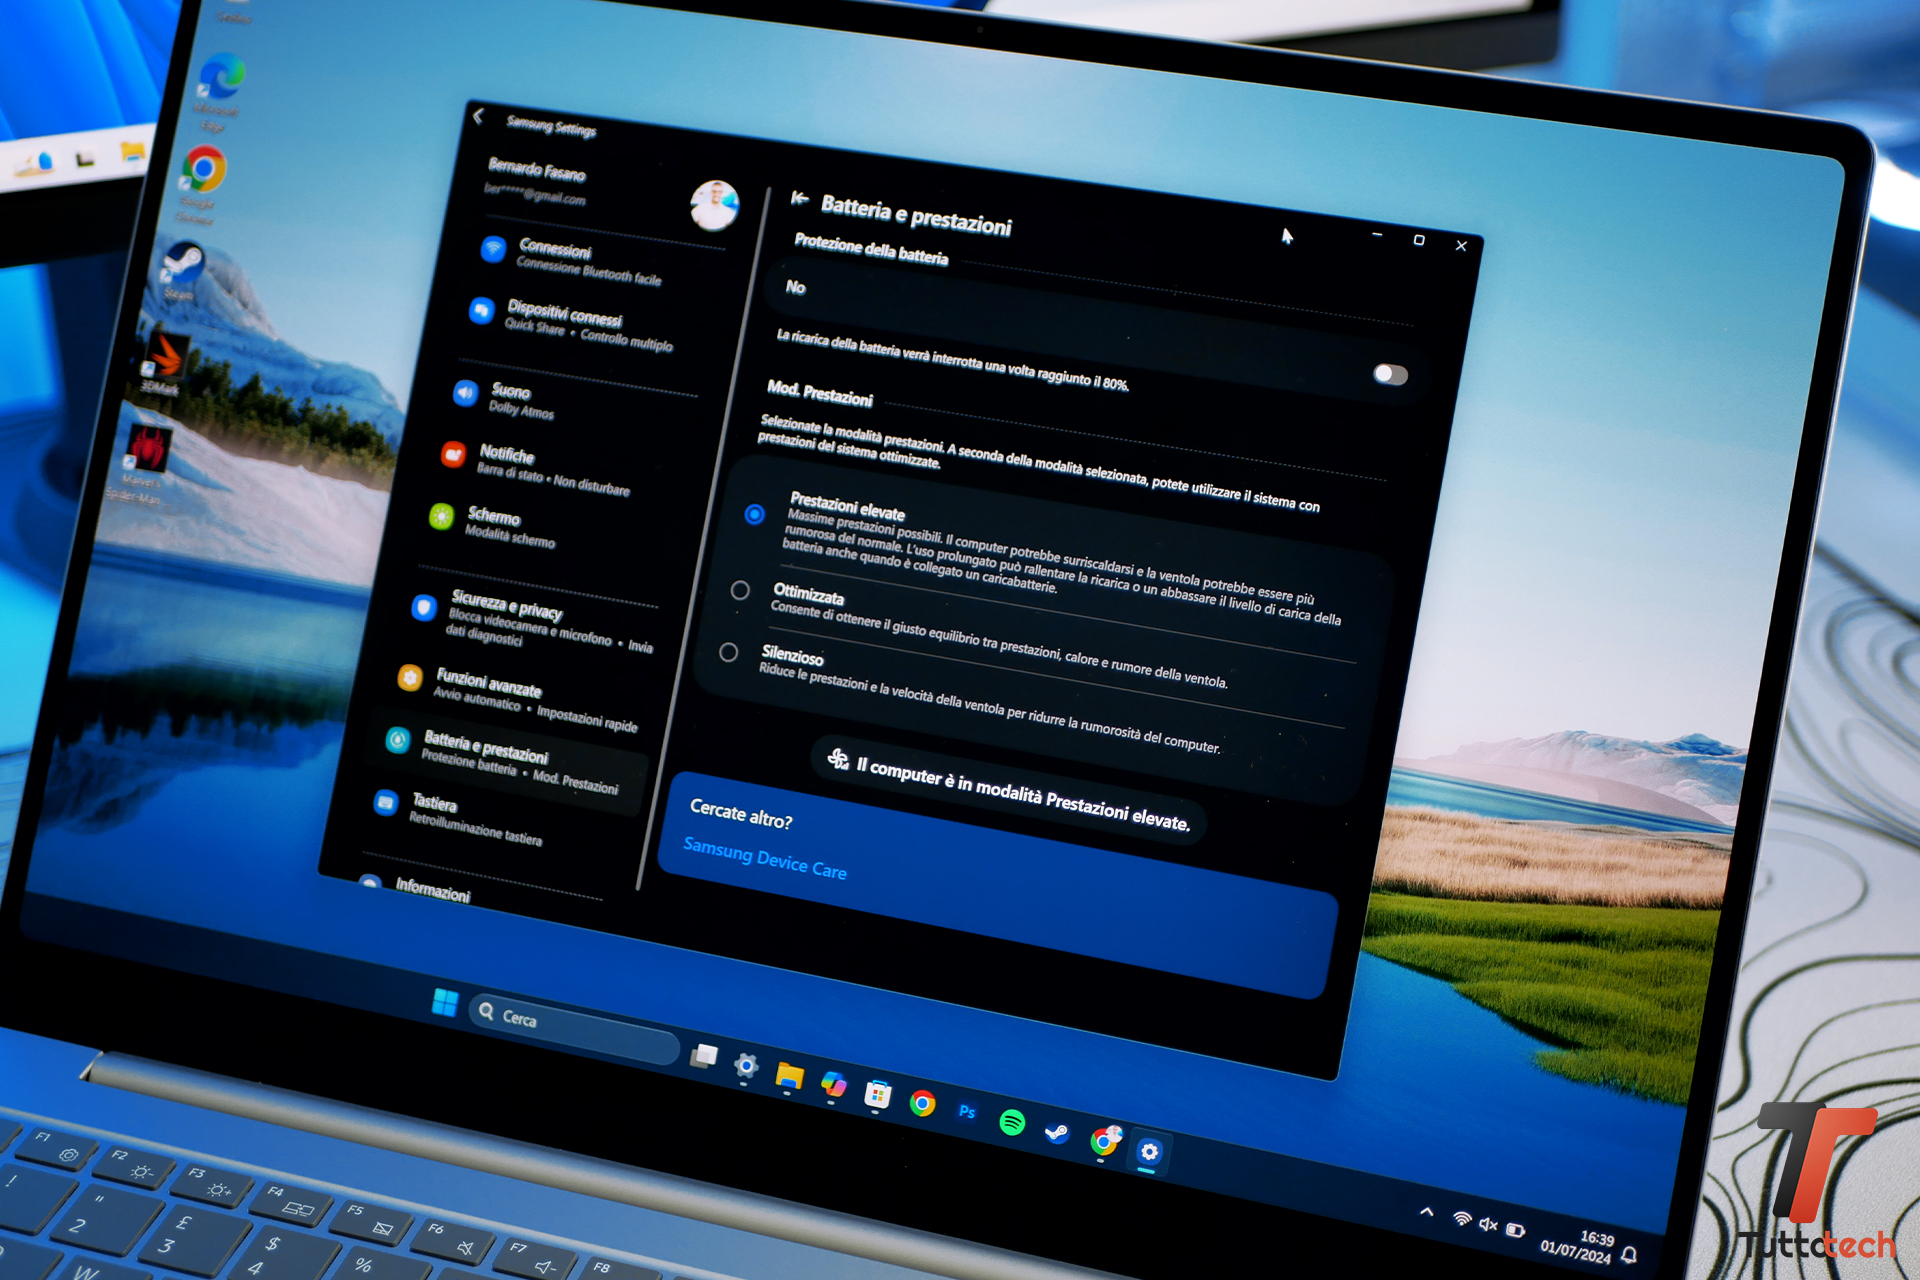The width and height of the screenshot is (1920, 1280).
Task: Click the Sicurezza e privacy shield icon
Action: [424, 607]
